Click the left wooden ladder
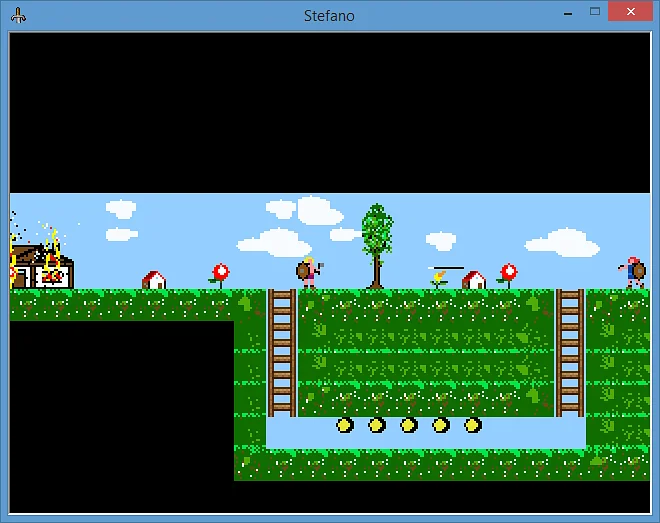The width and height of the screenshot is (660, 523). pos(282,353)
